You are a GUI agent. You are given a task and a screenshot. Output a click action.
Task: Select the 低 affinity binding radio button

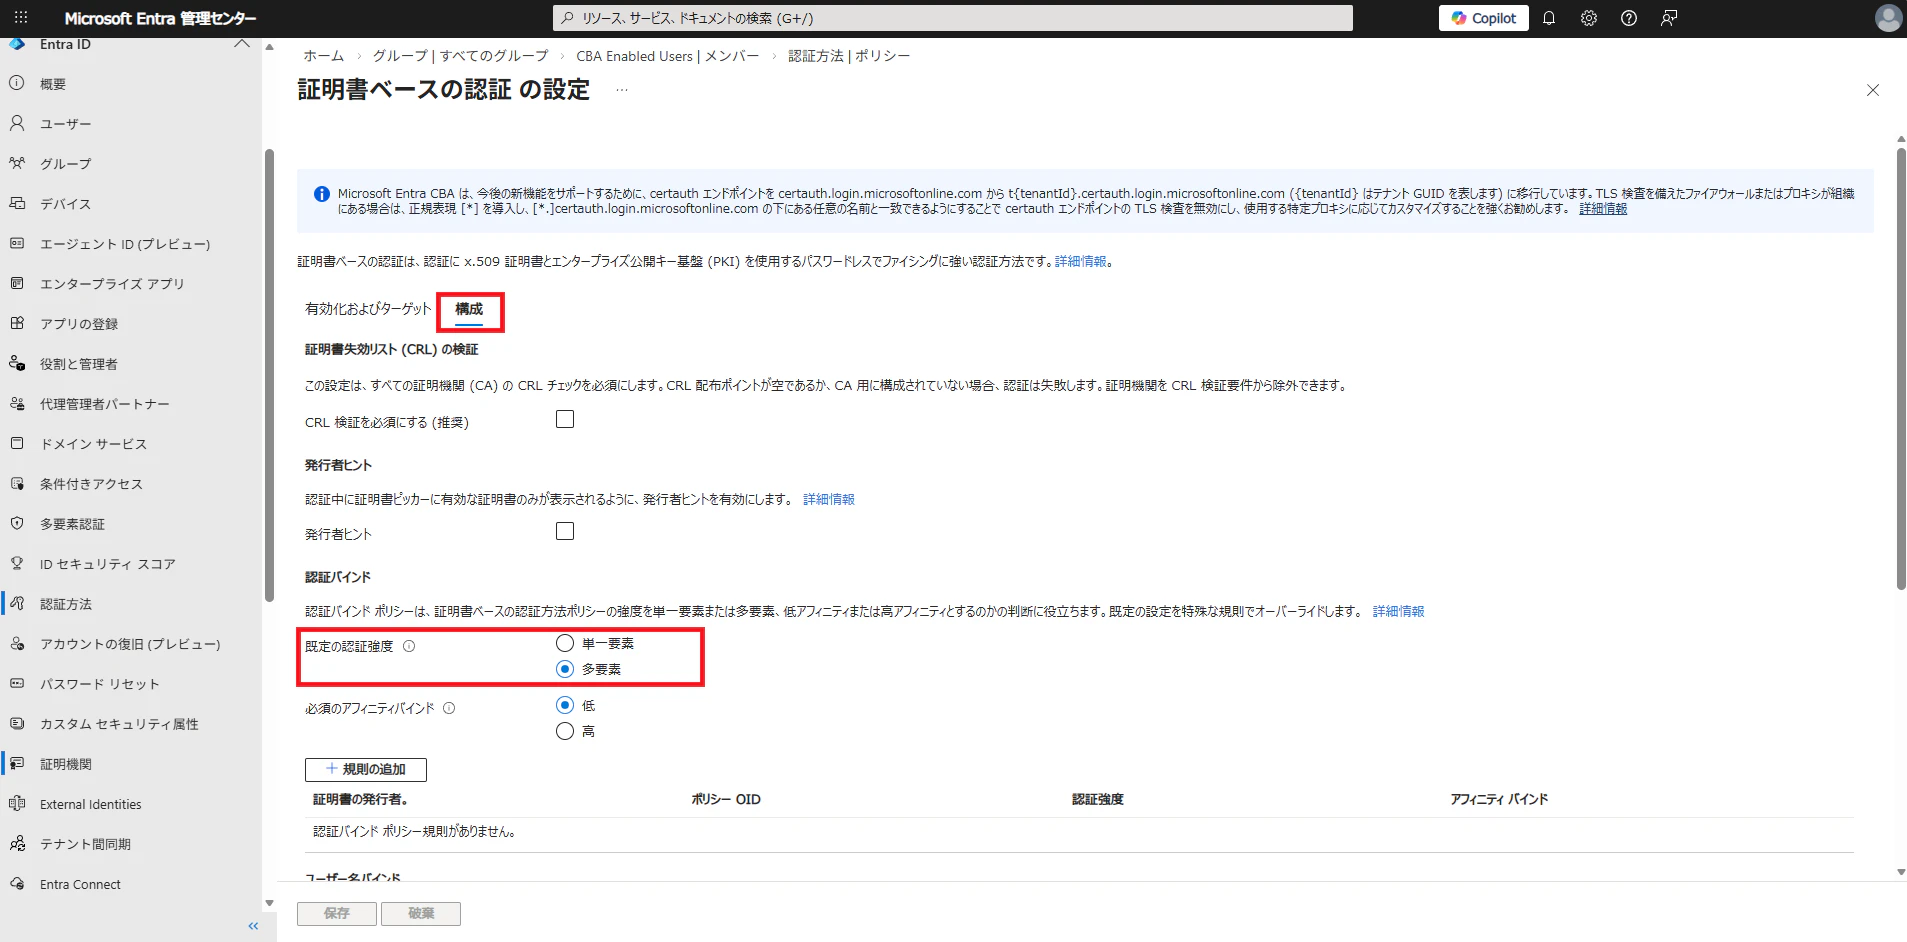click(x=565, y=705)
